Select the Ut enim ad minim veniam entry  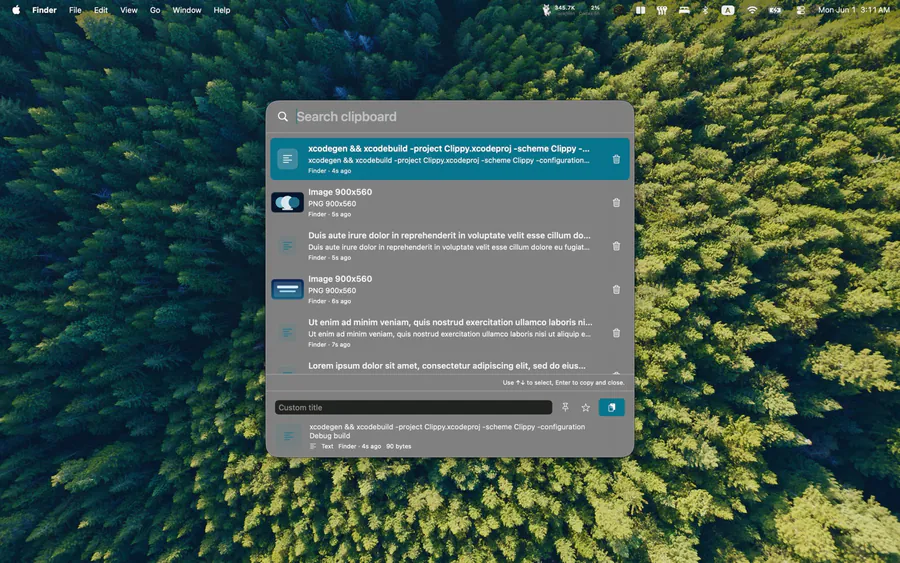(449, 333)
